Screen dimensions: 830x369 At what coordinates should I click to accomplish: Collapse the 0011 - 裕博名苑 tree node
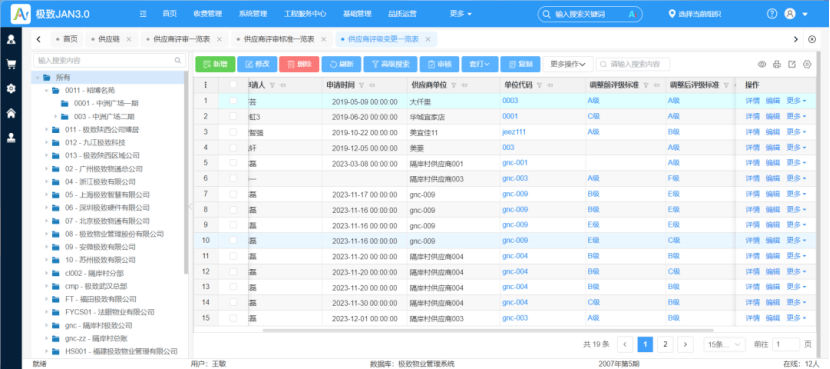47,91
